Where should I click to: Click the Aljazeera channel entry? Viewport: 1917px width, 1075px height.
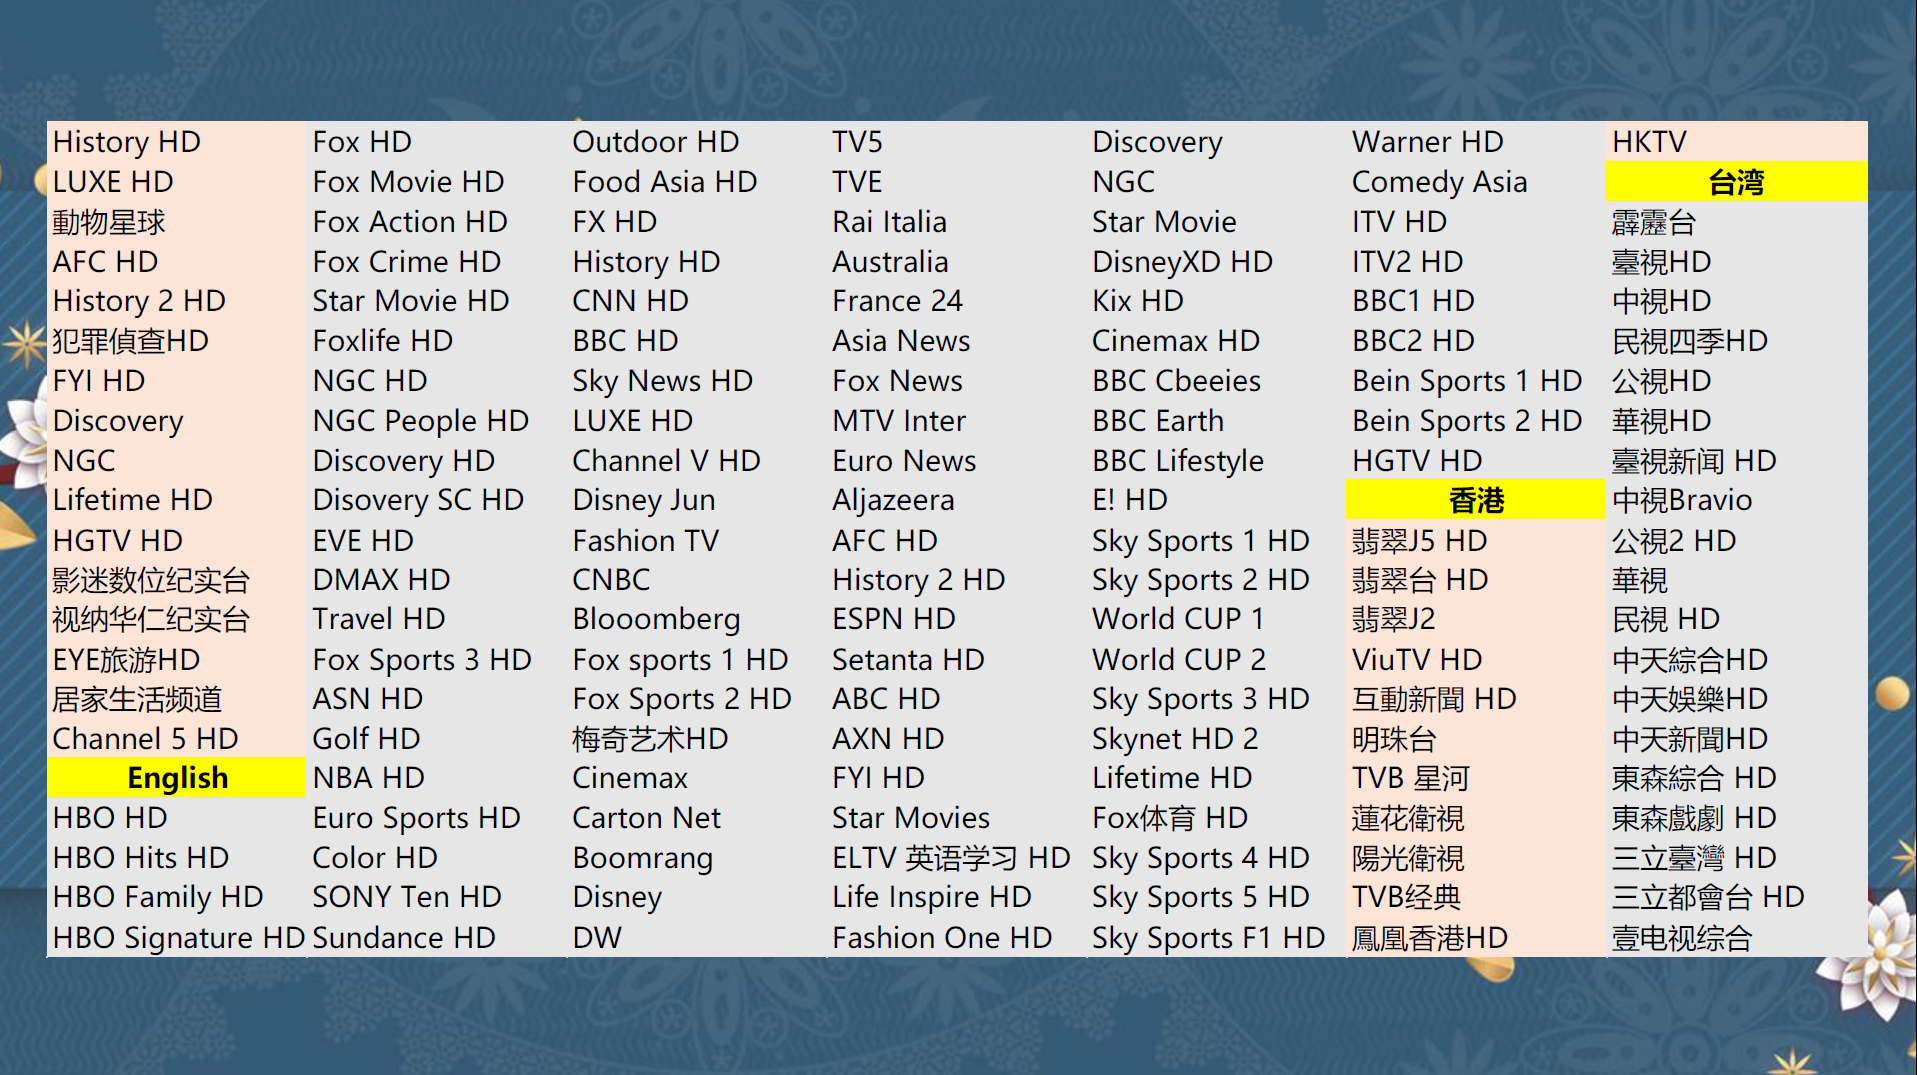[x=893, y=500]
